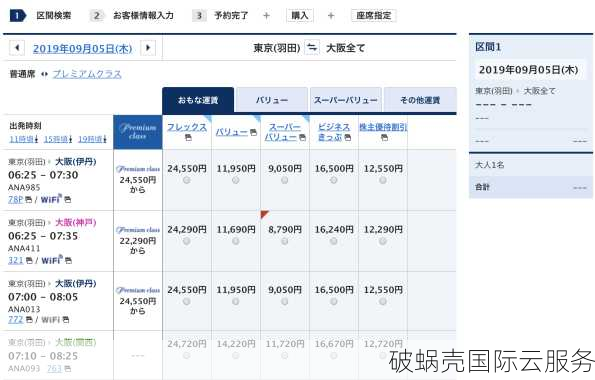Choose Premium class 24,550円から for ANA013
The width and height of the screenshot is (595, 380).
coord(138,301)
